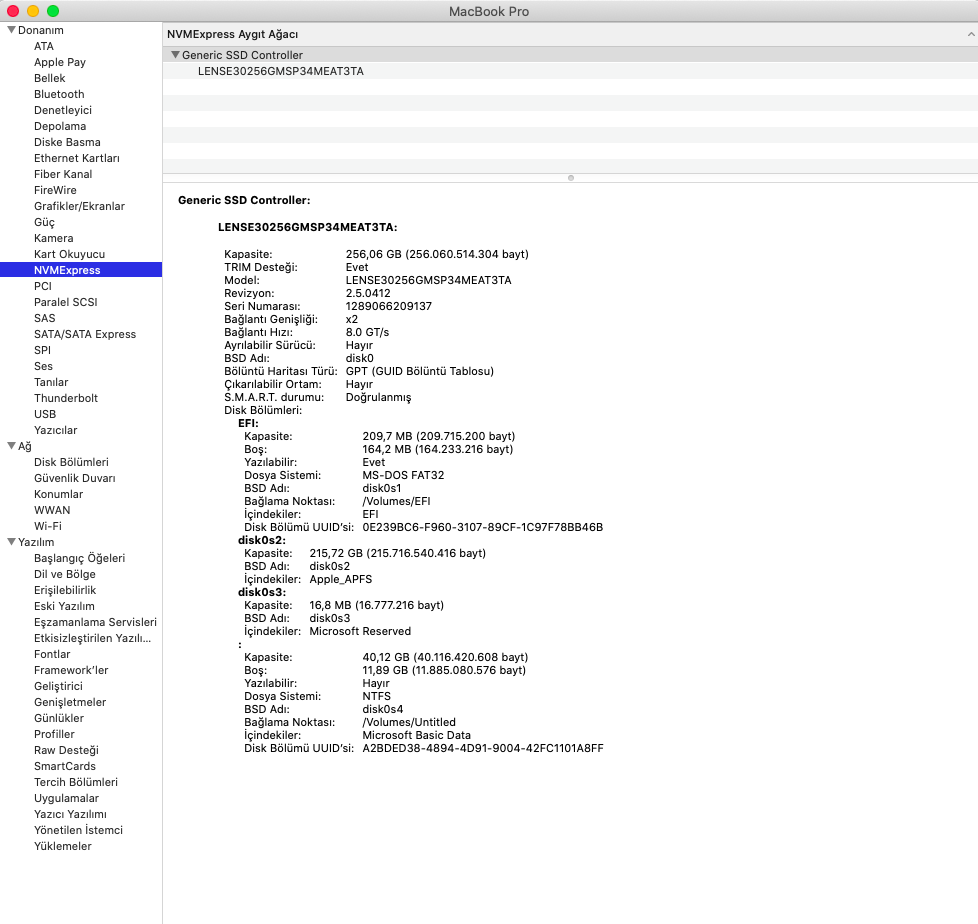This screenshot has height=924, width=978.
Task: Open the Wi-Fi network entry
Action: pyautogui.click(x=48, y=526)
